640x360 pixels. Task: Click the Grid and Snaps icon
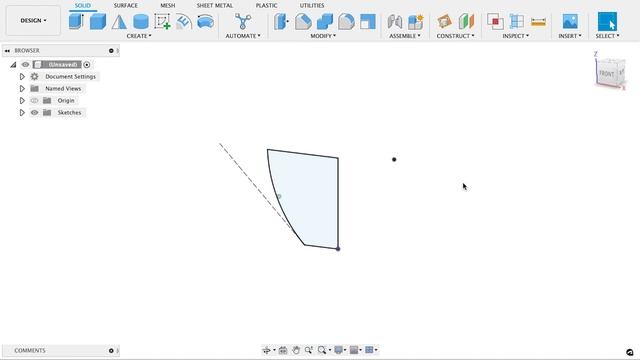click(354, 350)
